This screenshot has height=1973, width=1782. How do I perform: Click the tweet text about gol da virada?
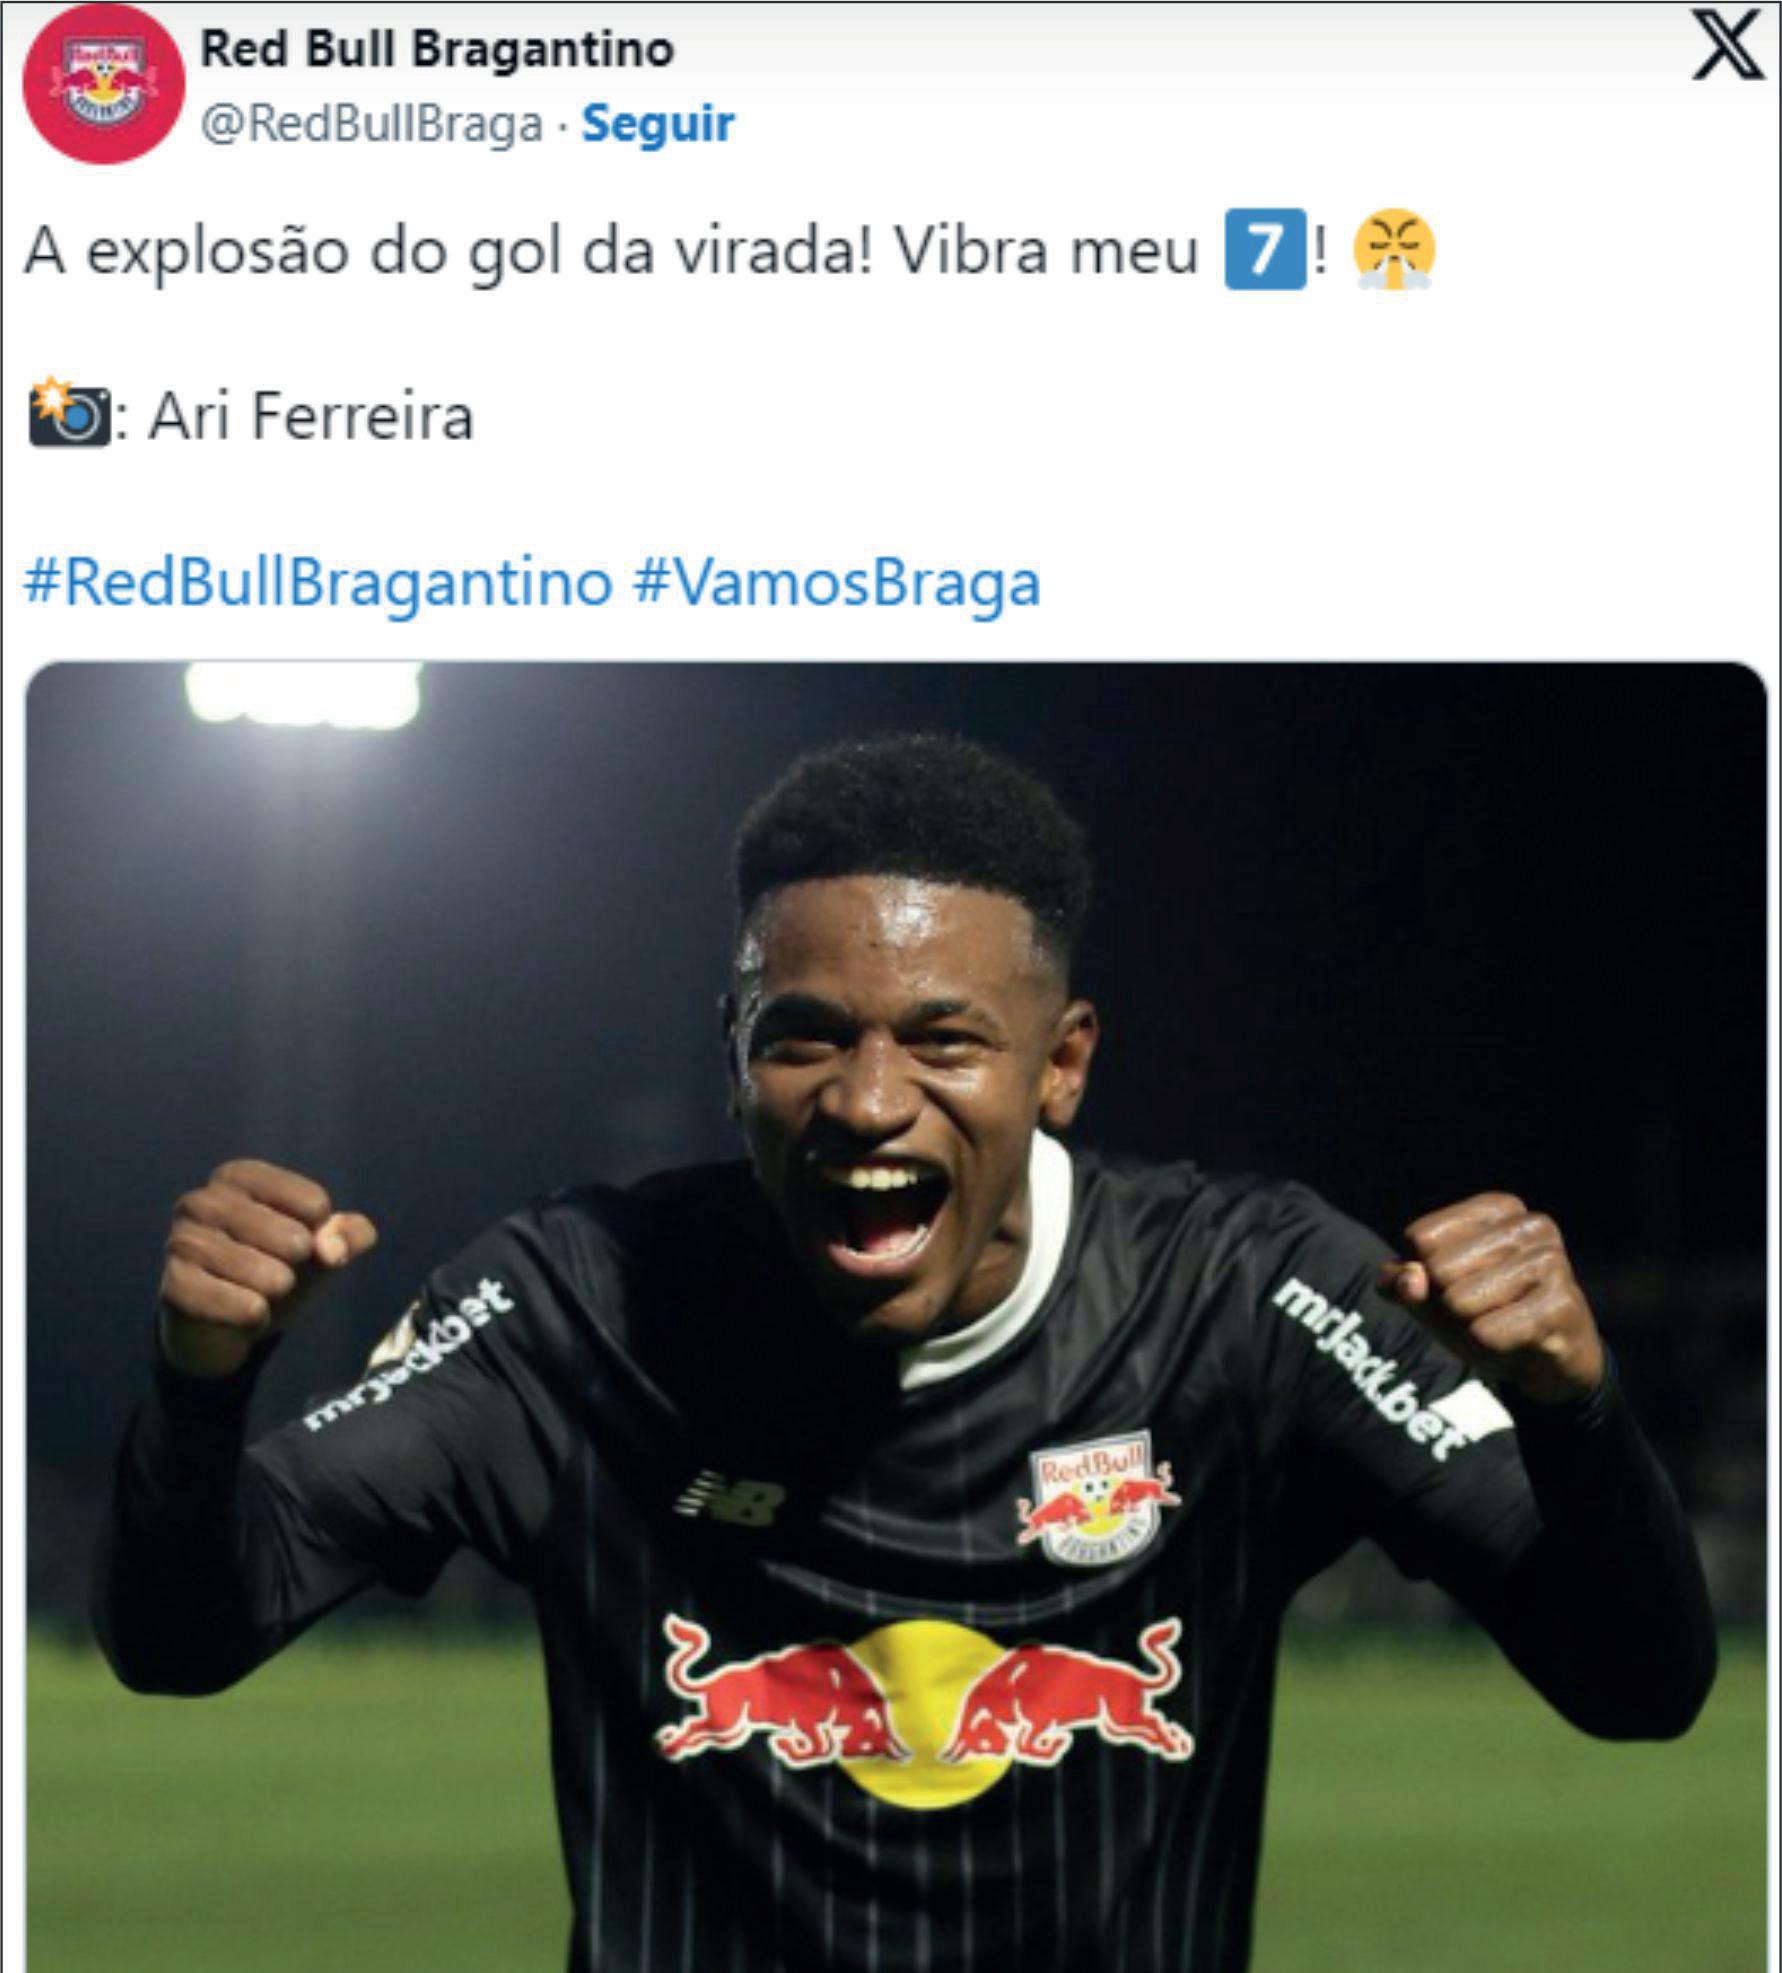610,251
